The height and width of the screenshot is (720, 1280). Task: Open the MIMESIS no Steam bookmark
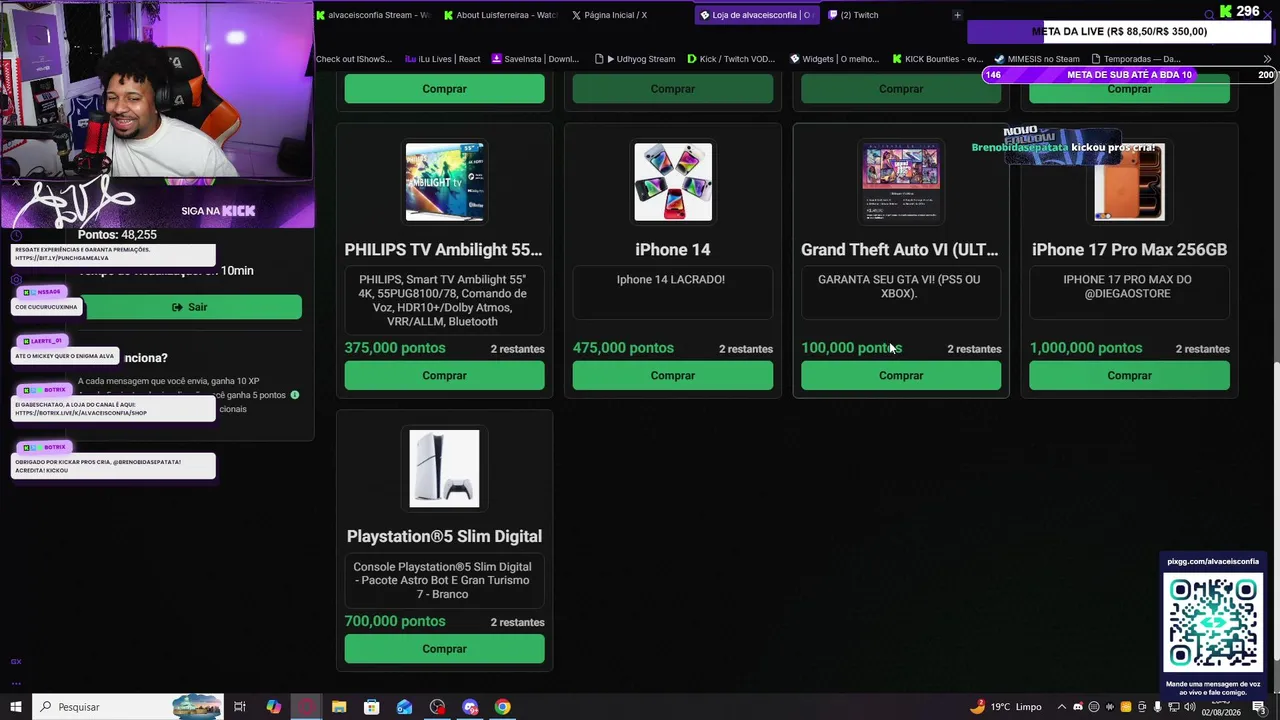click(x=1036, y=59)
